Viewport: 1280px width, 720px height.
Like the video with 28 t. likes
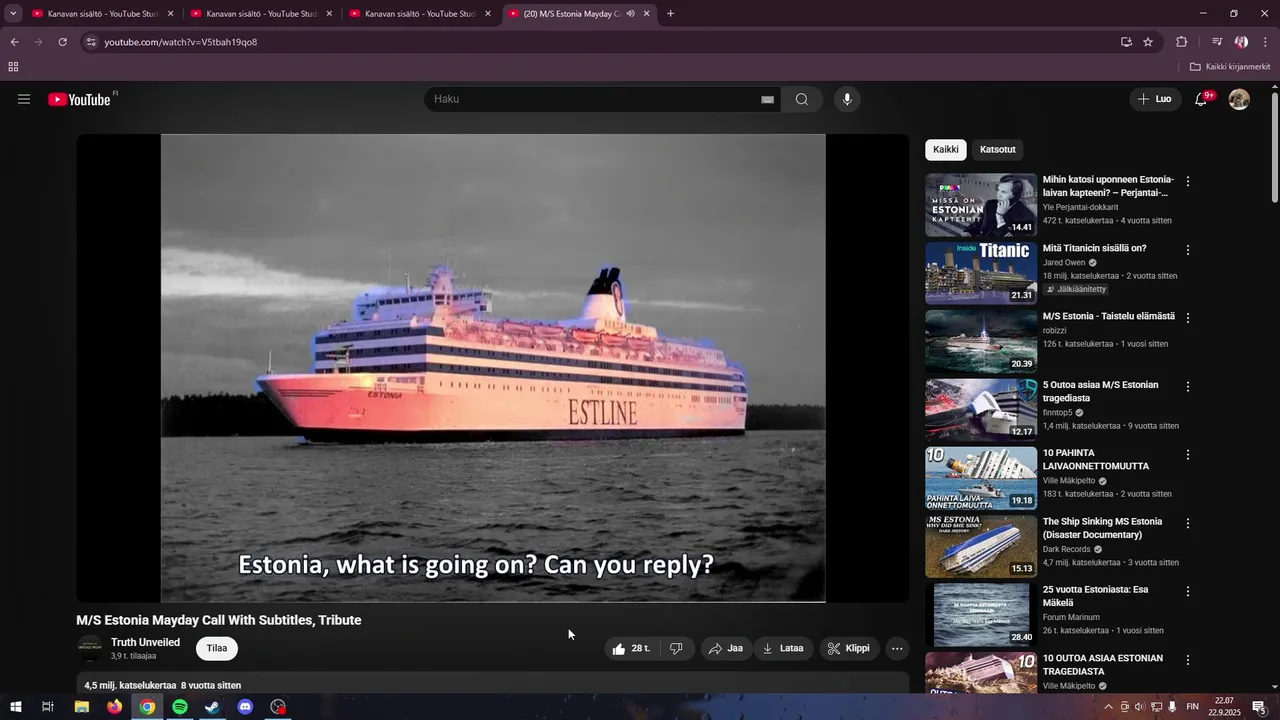tap(631, 648)
